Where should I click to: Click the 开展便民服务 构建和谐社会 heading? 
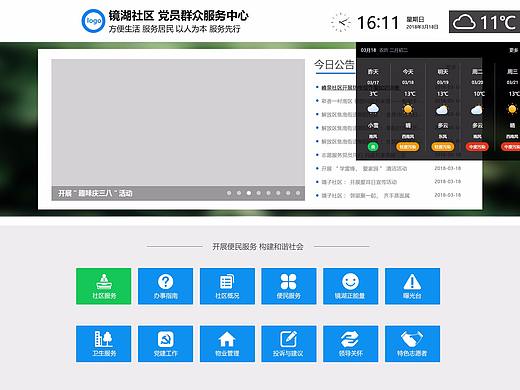pyautogui.click(x=258, y=247)
